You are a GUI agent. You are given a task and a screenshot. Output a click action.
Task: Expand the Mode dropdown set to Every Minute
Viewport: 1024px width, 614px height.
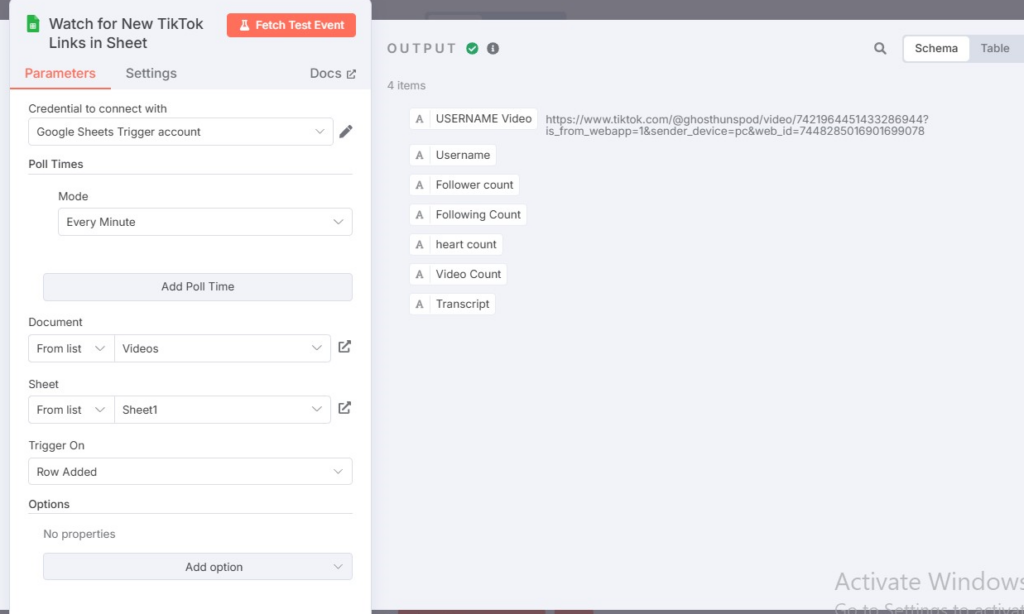[x=205, y=222]
